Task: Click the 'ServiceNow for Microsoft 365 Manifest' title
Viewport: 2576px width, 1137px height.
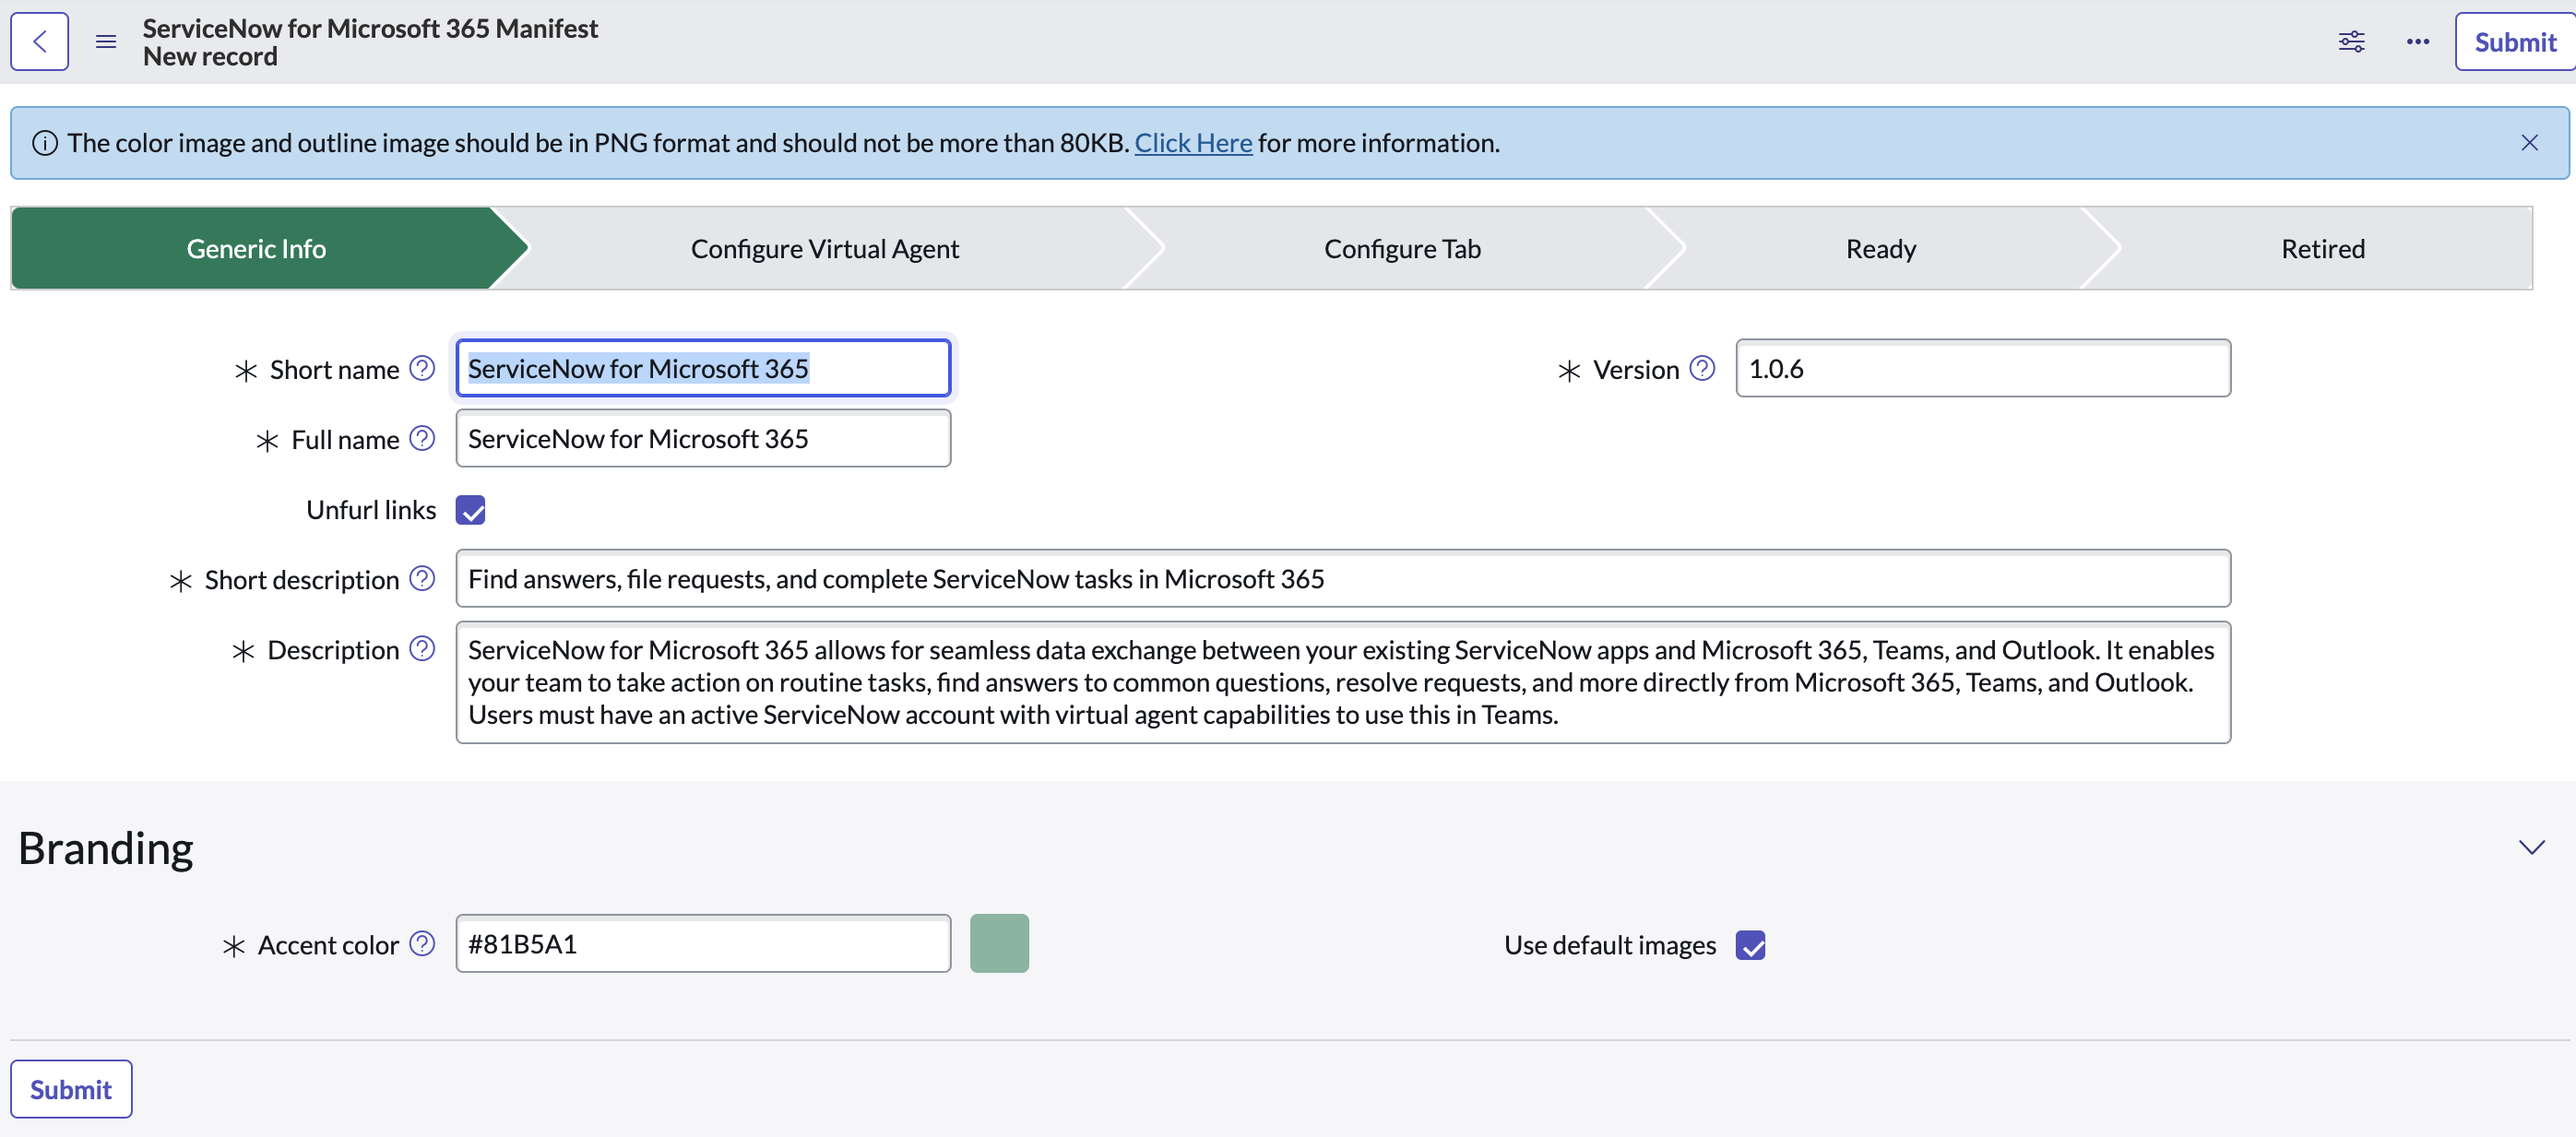Action: click(x=370, y=28)
